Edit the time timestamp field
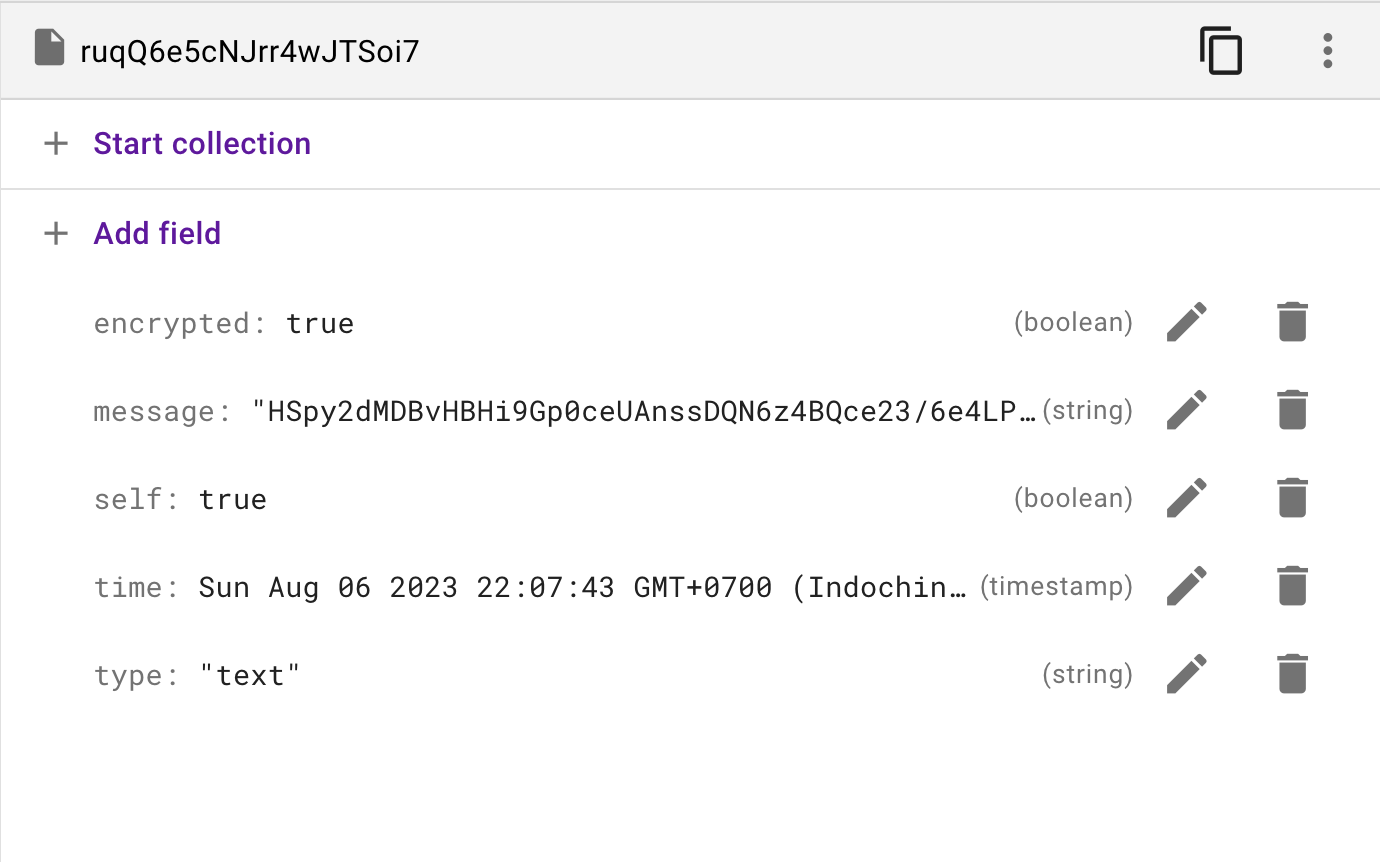 1187,586
